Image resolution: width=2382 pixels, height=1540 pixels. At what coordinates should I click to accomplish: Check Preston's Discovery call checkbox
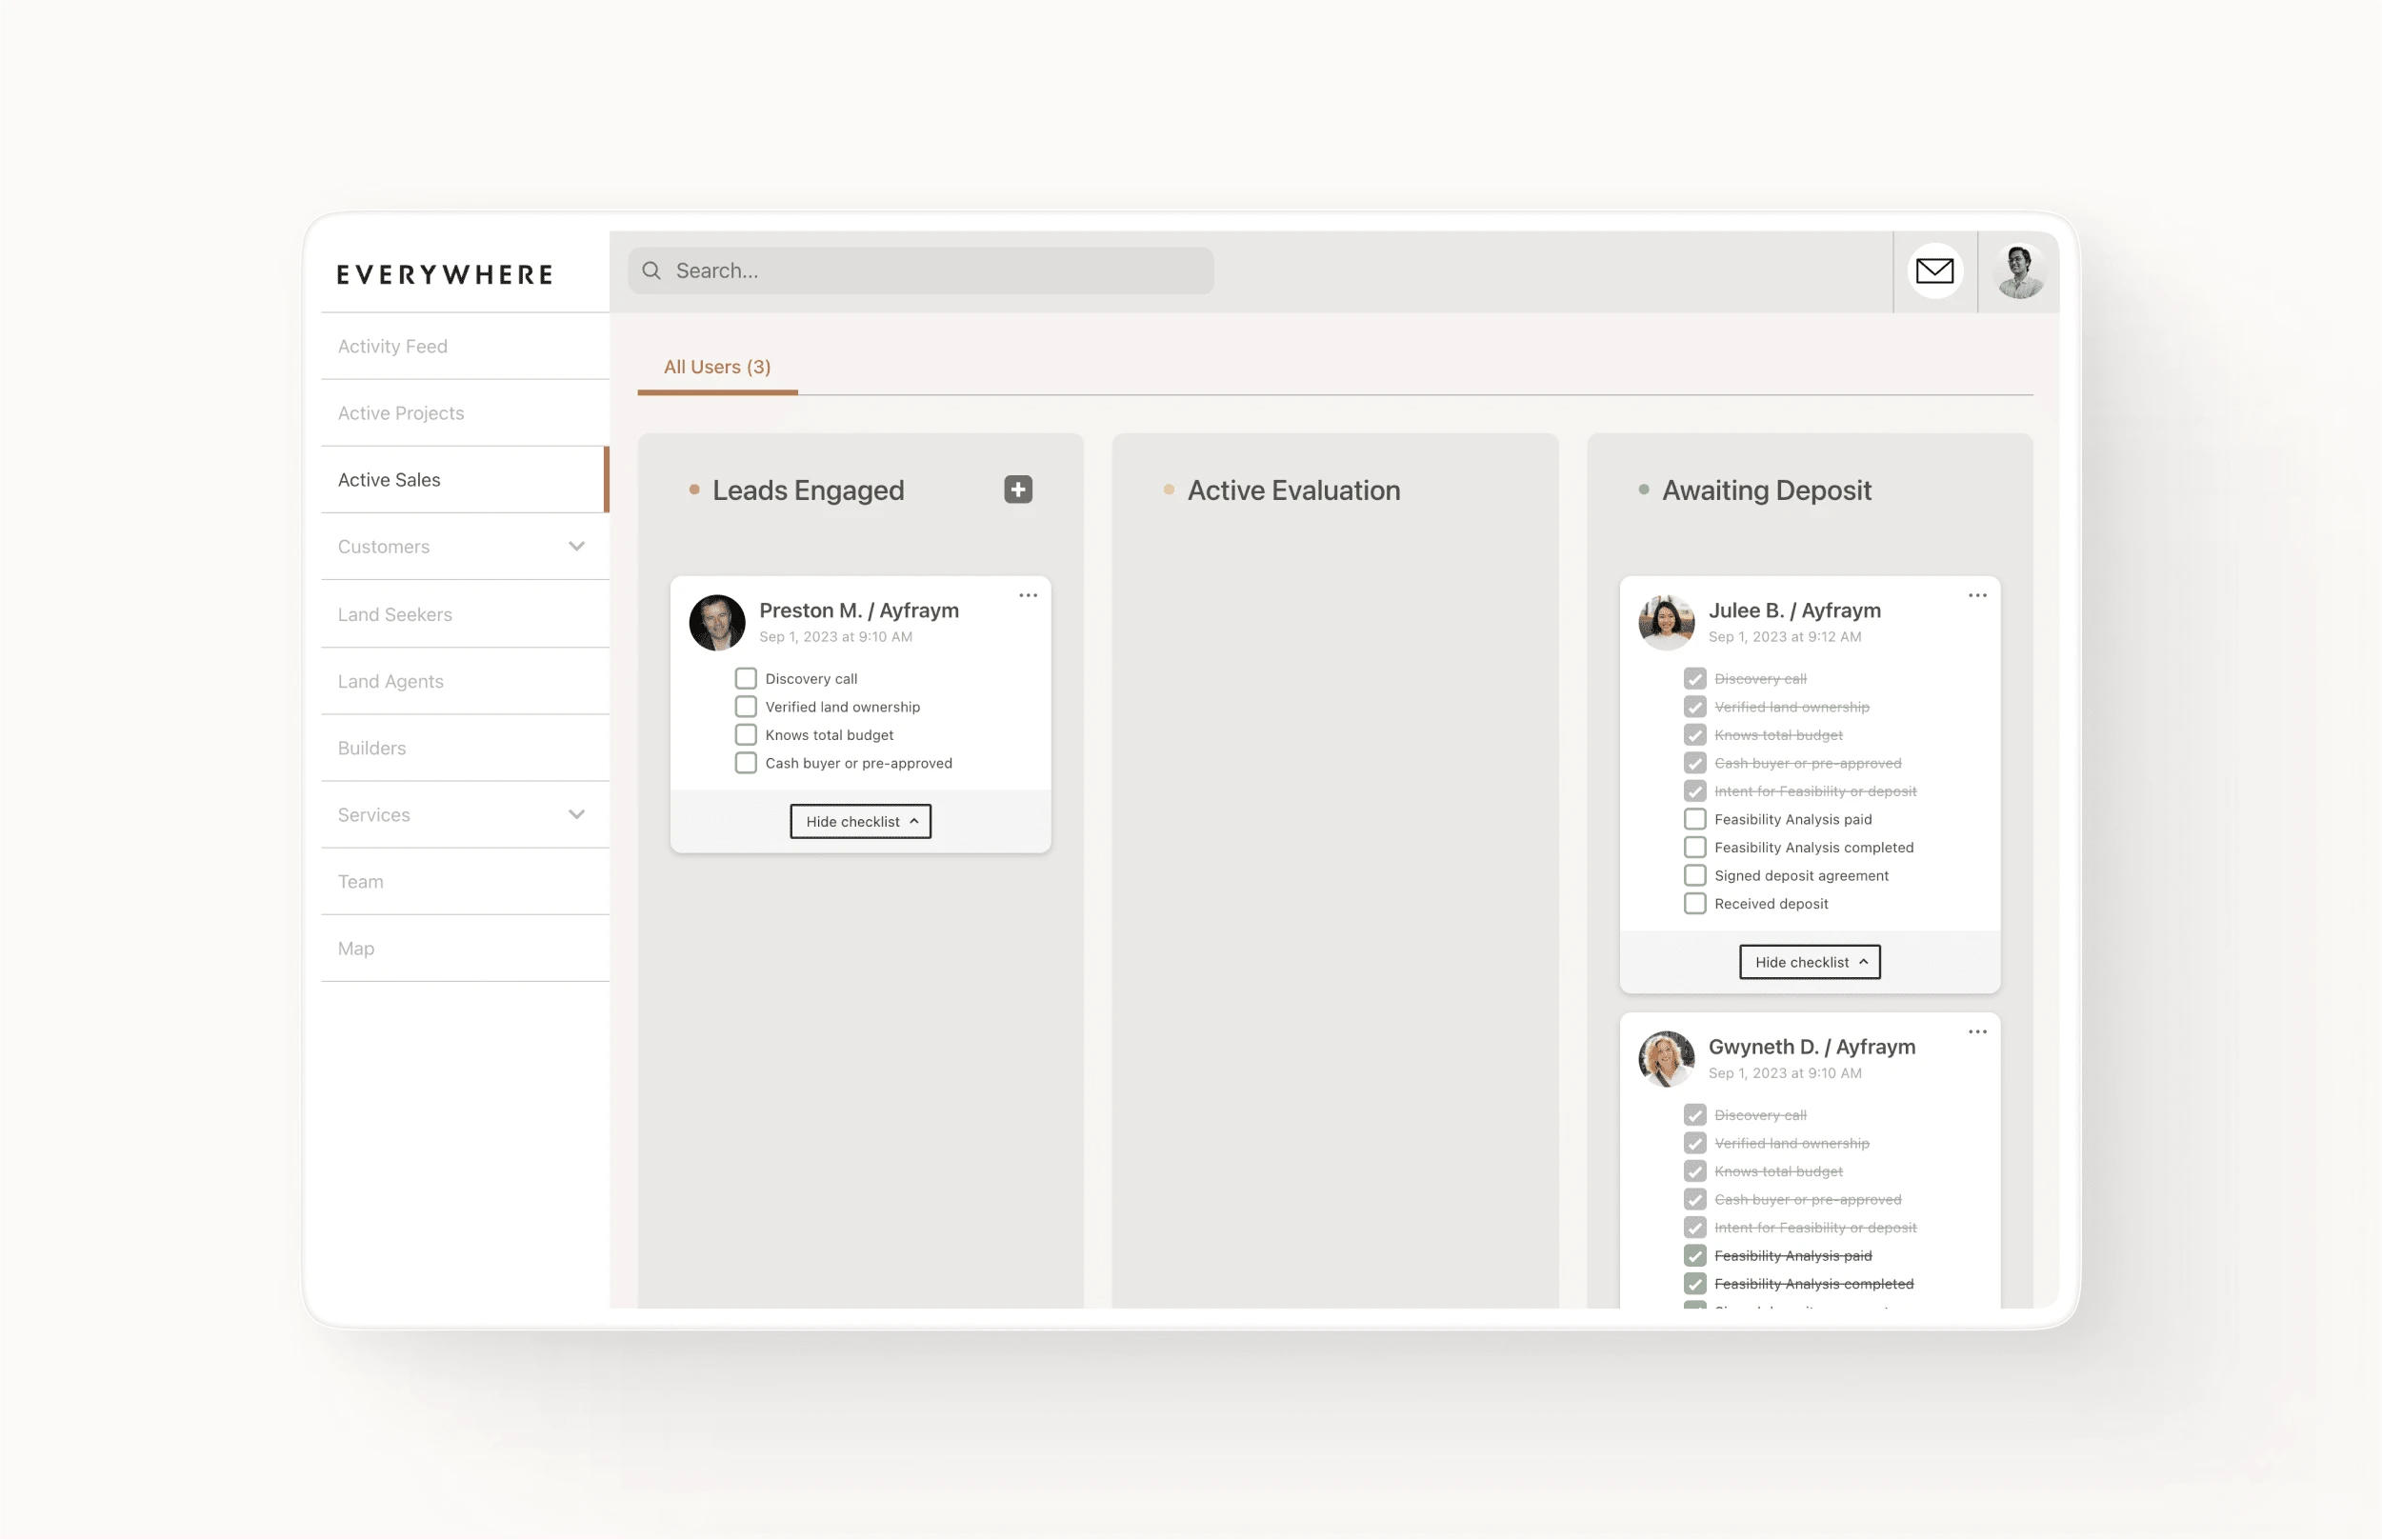[x=745, y=679]
